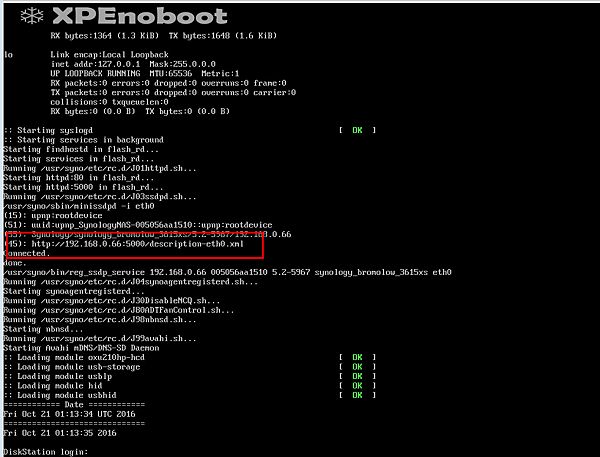Click 'Starting Avahi mDNS/DNS-SD Daemon' line
Viewport: 600px width, 457px height.
[81, 348]
